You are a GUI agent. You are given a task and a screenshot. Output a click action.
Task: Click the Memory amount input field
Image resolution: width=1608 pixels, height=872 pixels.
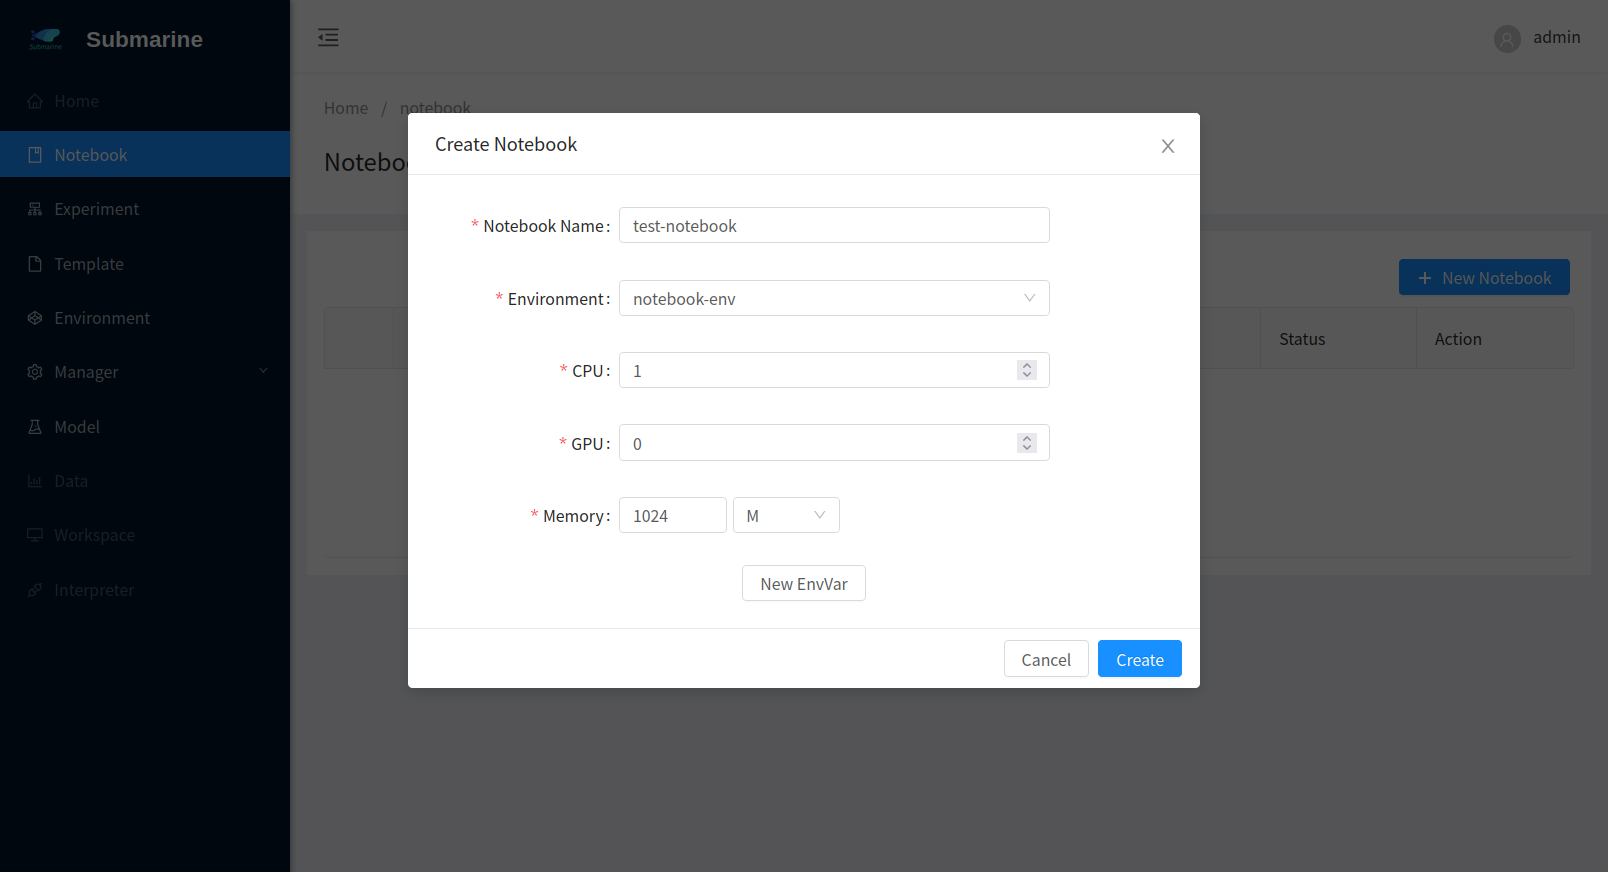[672, 516]
